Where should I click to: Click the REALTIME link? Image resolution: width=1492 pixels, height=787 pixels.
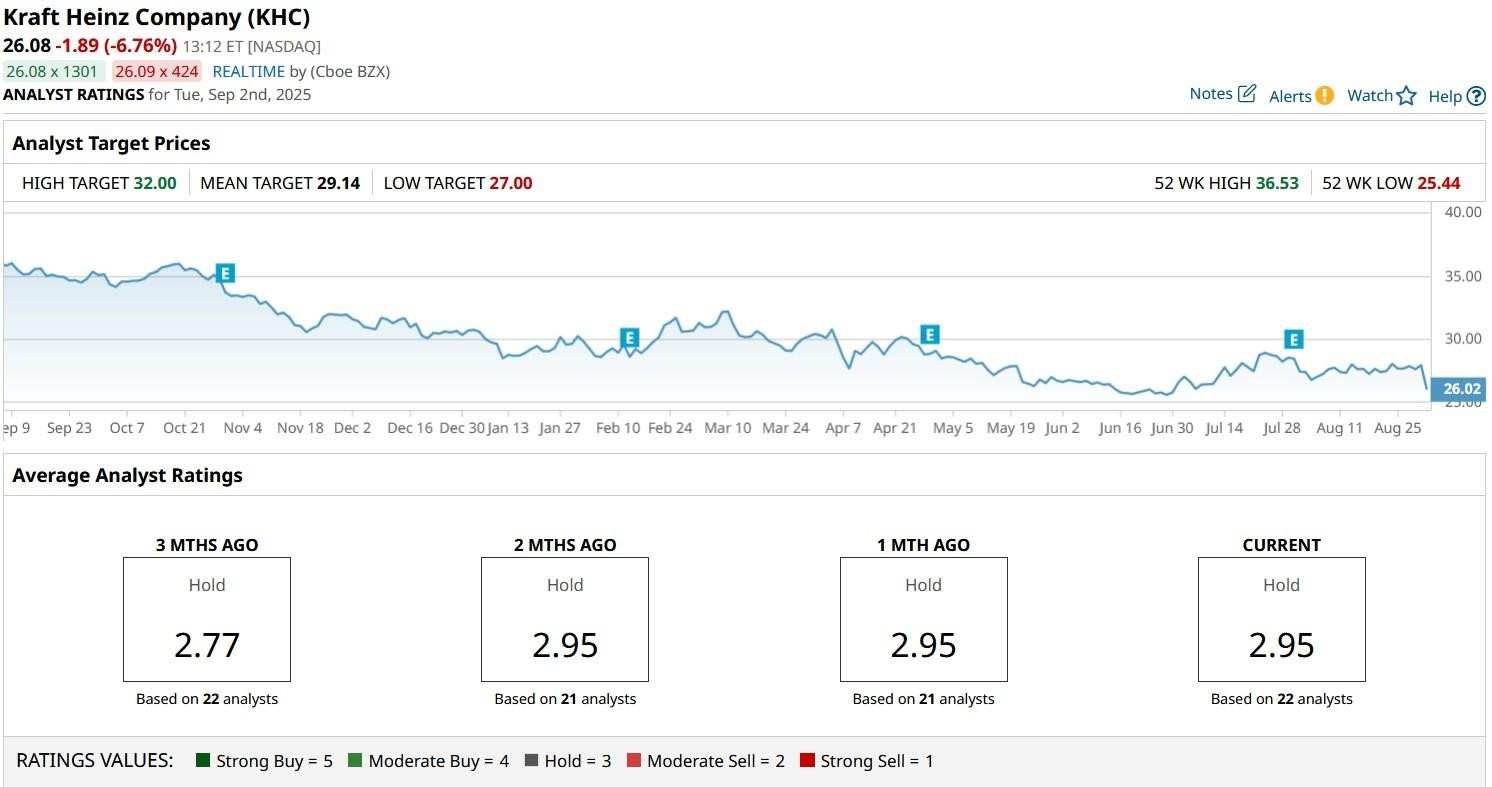[x=249, y=71]
